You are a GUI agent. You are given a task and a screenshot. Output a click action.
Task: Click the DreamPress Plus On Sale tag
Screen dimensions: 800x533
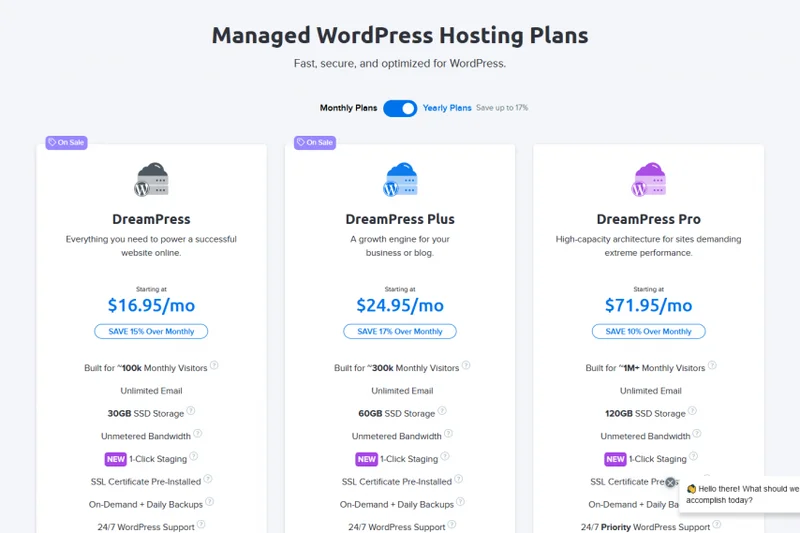[x=315, y=142]
